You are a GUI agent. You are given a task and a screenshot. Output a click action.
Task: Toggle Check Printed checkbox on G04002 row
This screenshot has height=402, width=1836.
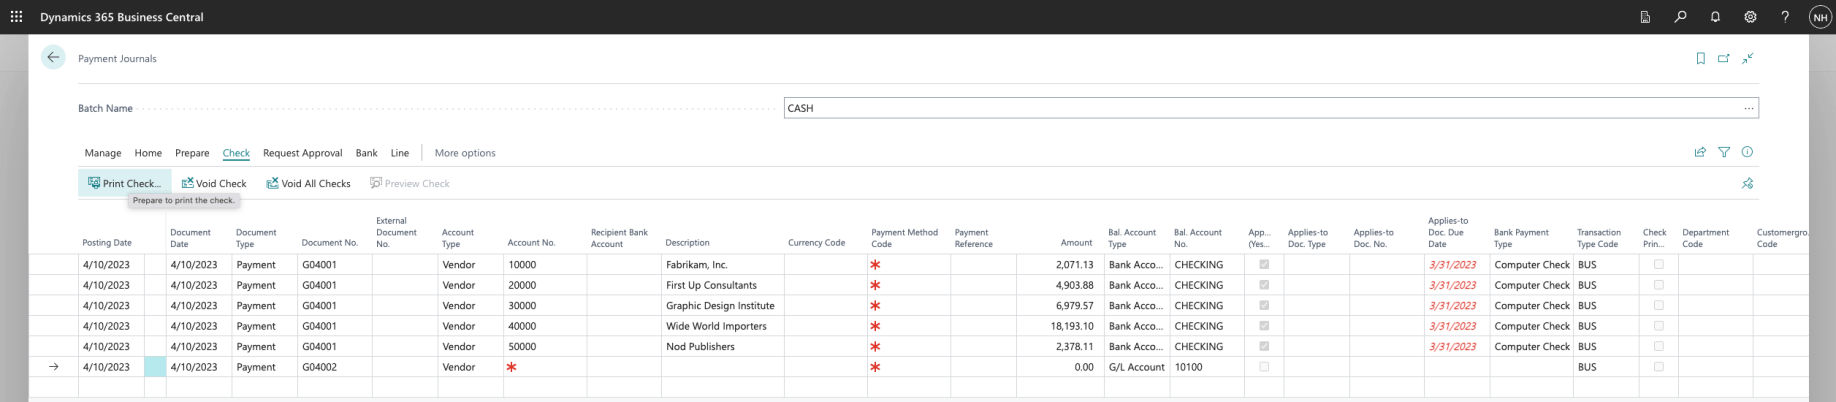tap(1658, 367)
